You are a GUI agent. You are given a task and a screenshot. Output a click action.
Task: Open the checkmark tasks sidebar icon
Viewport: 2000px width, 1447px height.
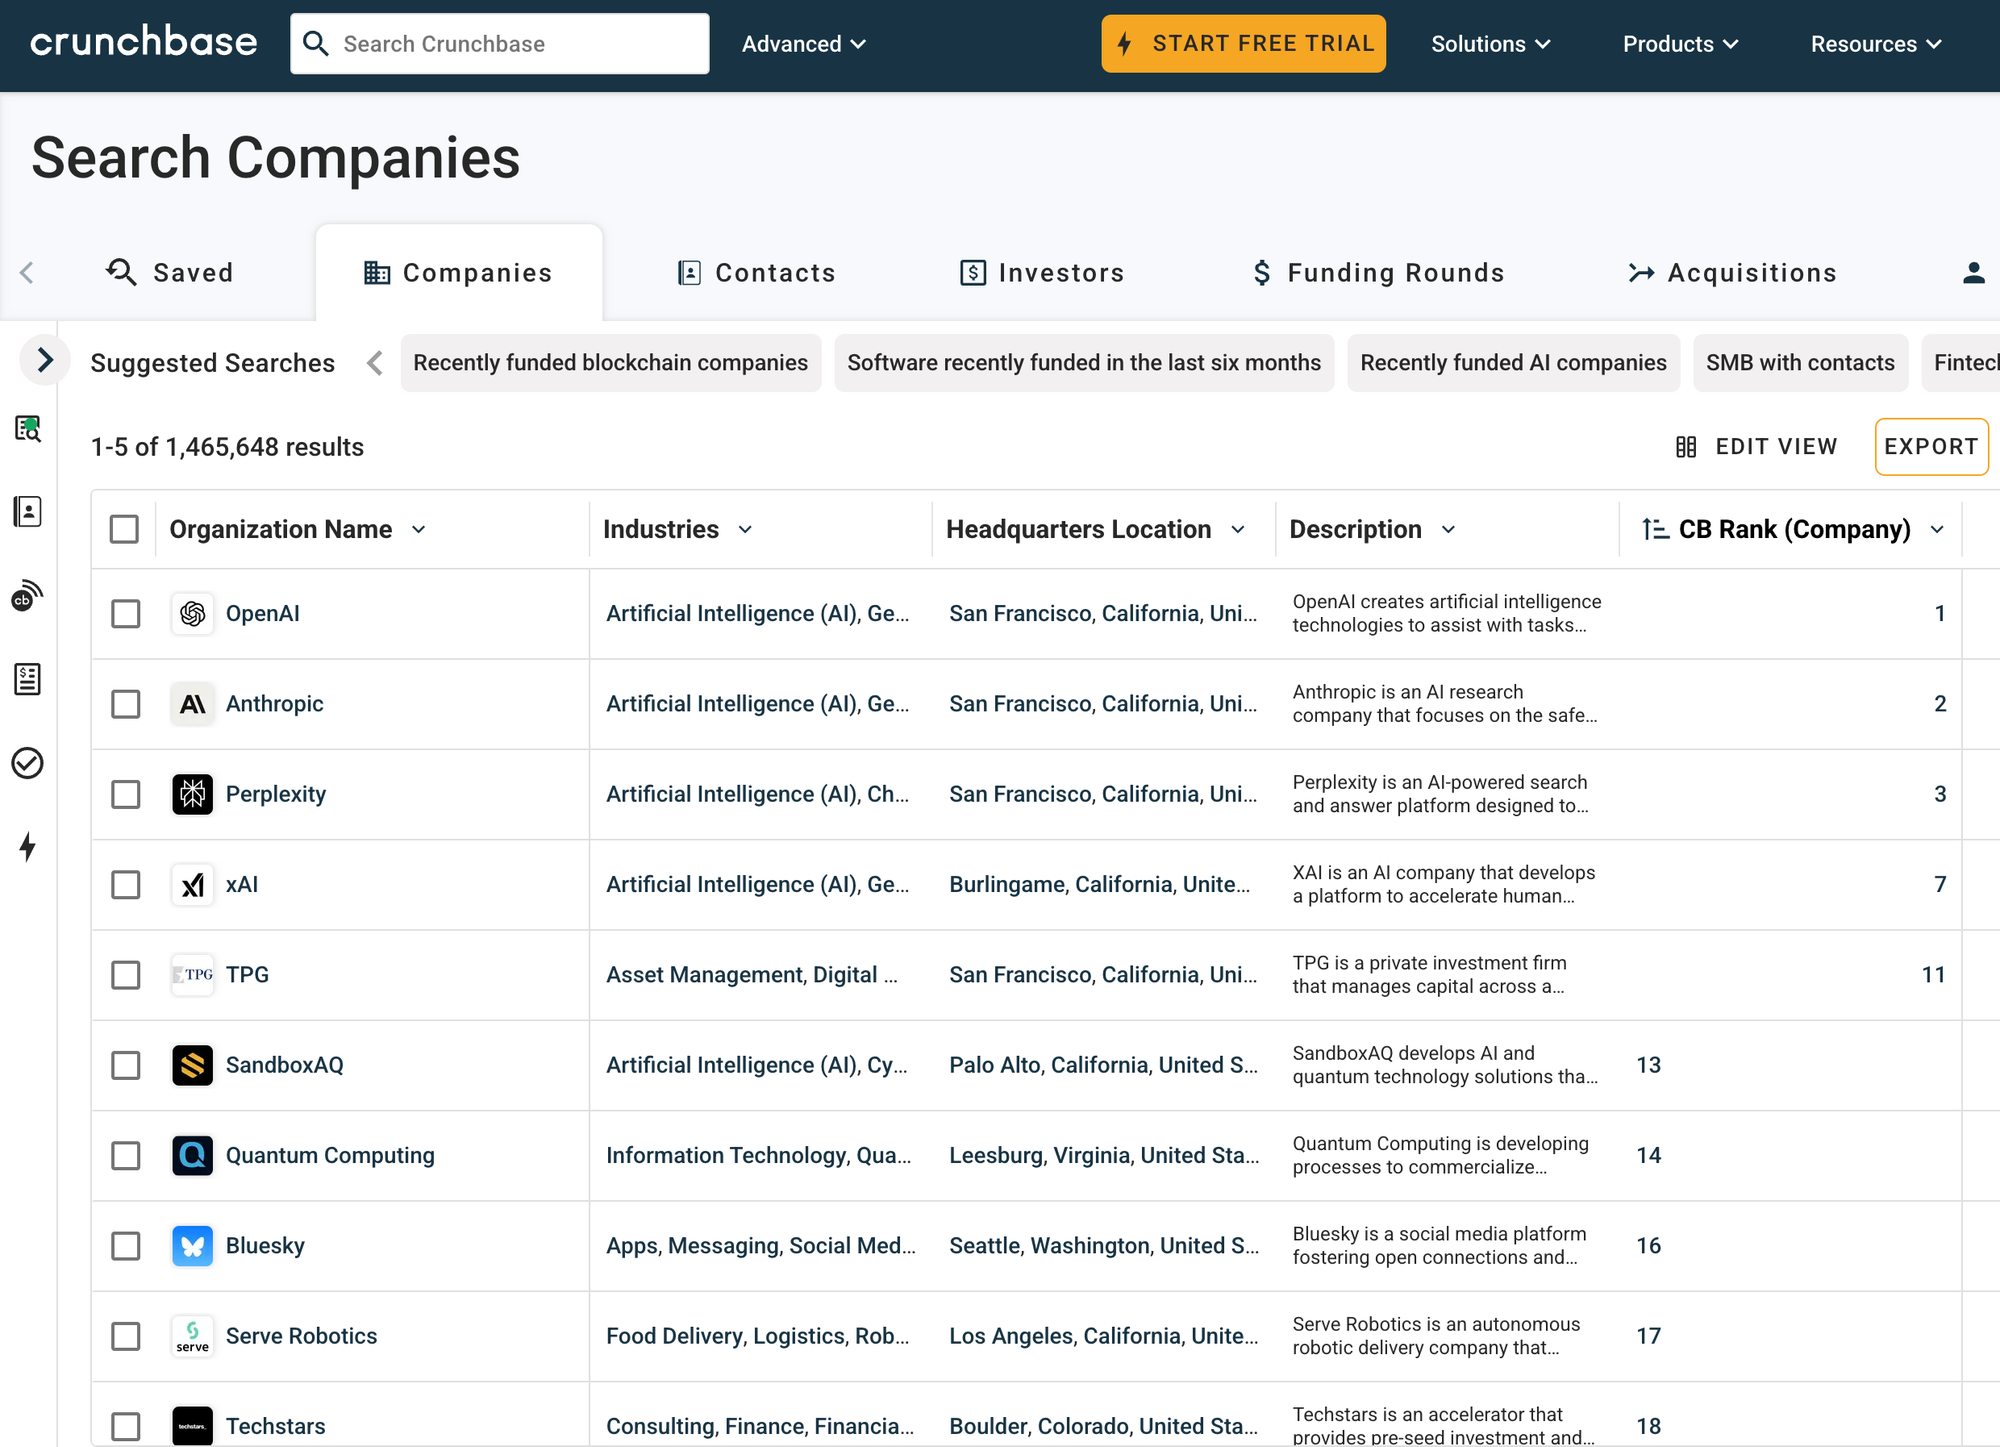coord(28,763)
